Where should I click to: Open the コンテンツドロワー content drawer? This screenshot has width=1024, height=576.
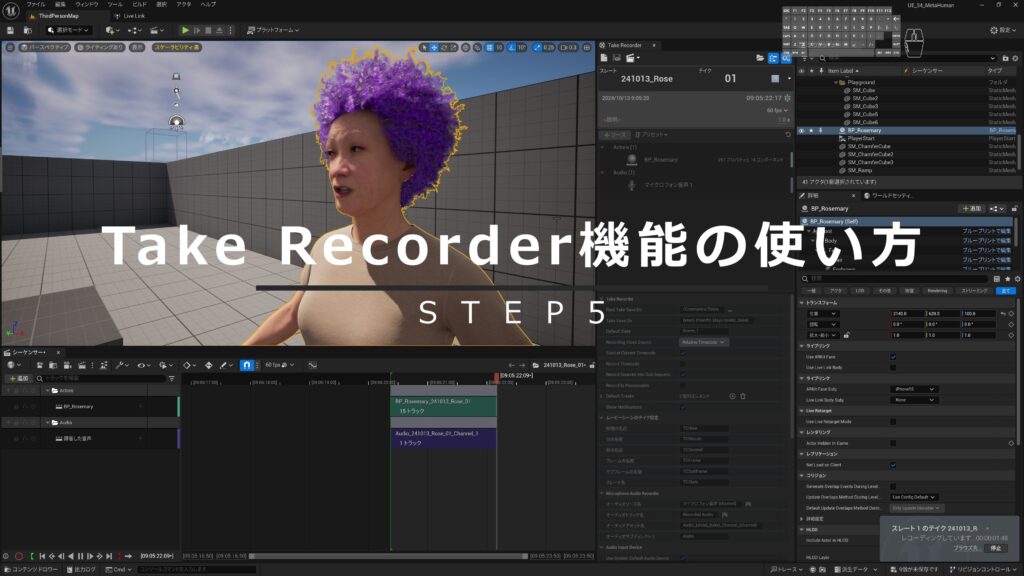pos(31,569)
